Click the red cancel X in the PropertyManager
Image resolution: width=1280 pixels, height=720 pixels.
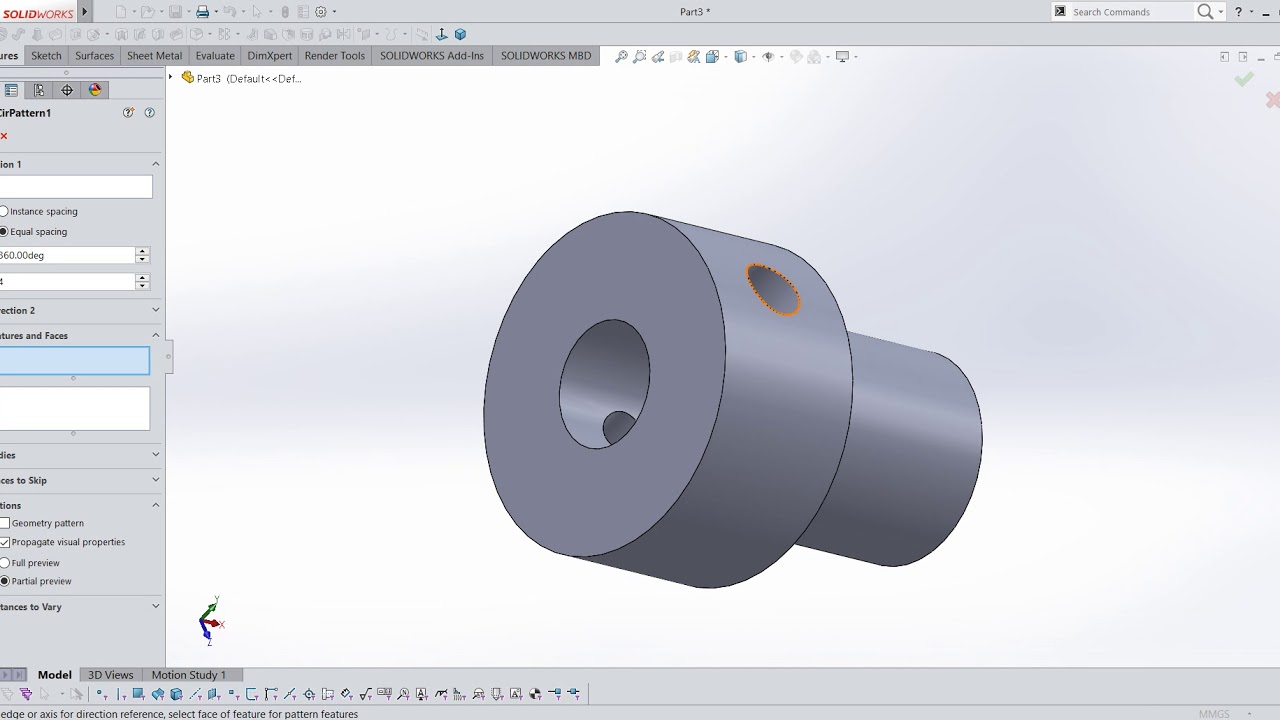[x=4, y=136]
